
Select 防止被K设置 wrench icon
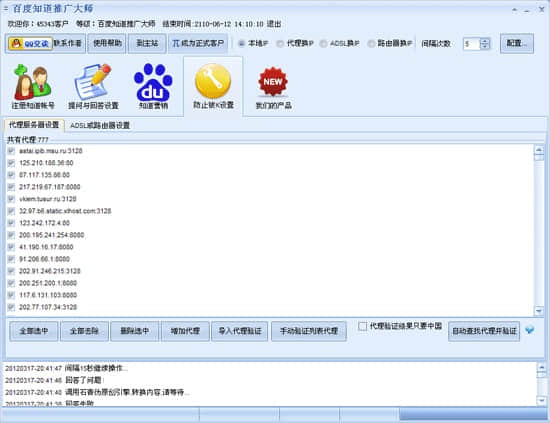click(213, 87)
